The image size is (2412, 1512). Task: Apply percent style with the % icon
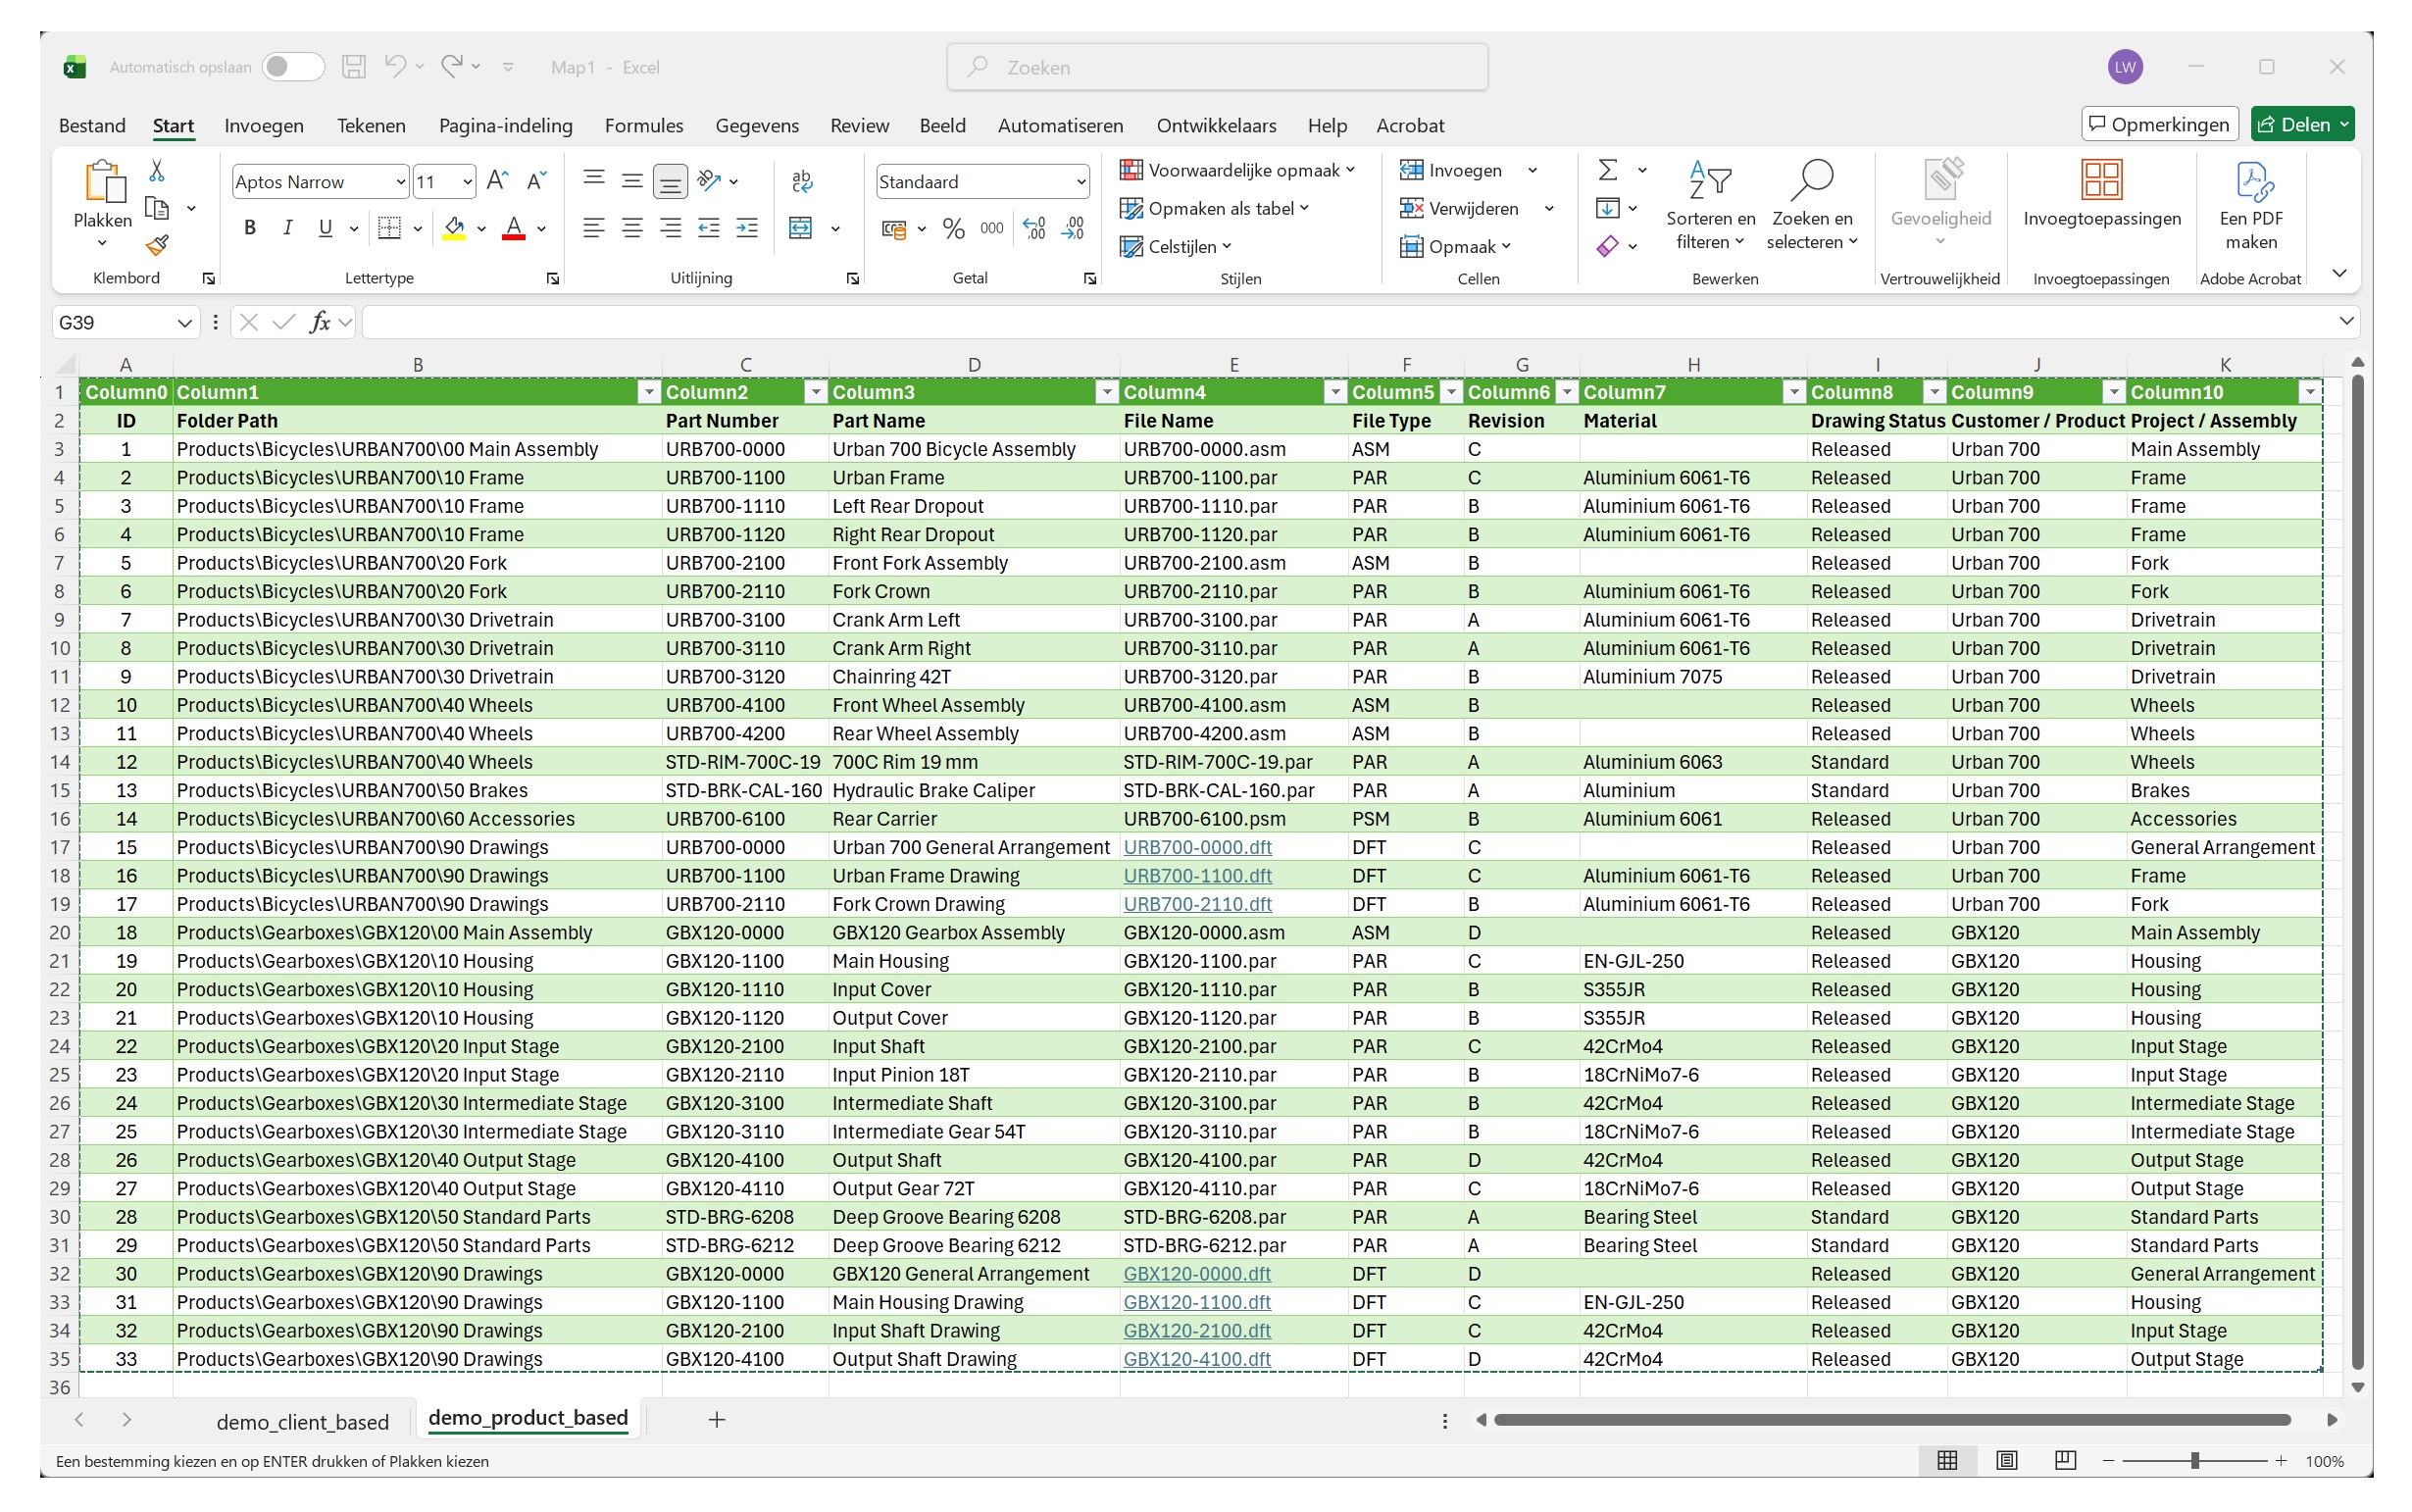click(x=953, y=229)
